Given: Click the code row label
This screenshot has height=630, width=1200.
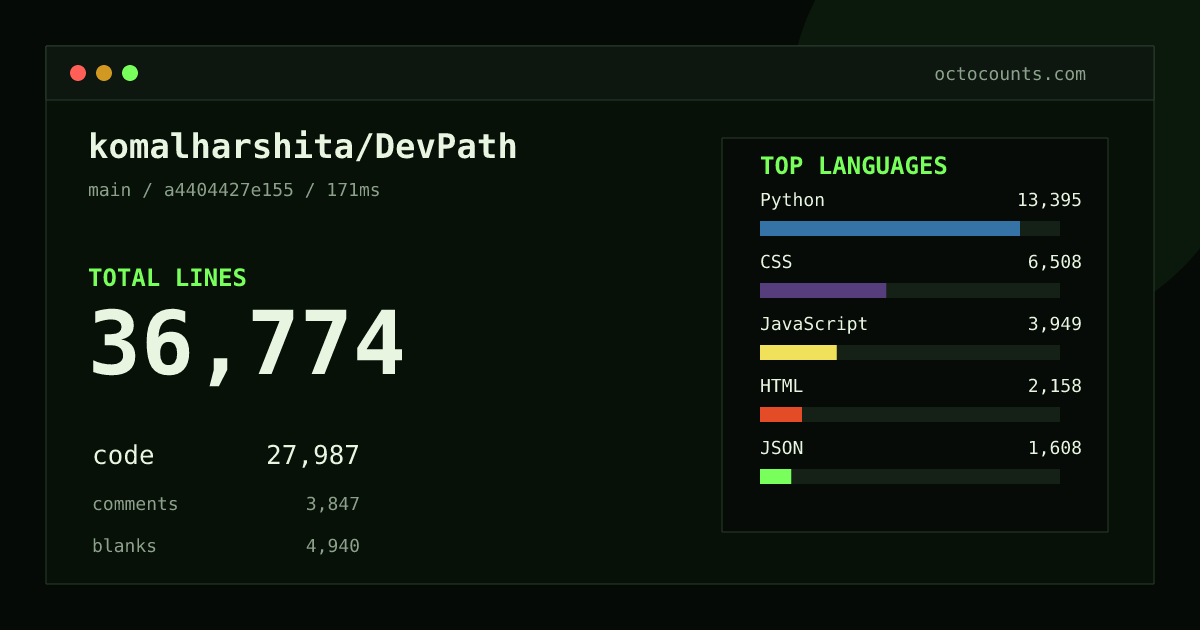Looking at the screenshot, I should pyautogui.click(x=123, y=455).
